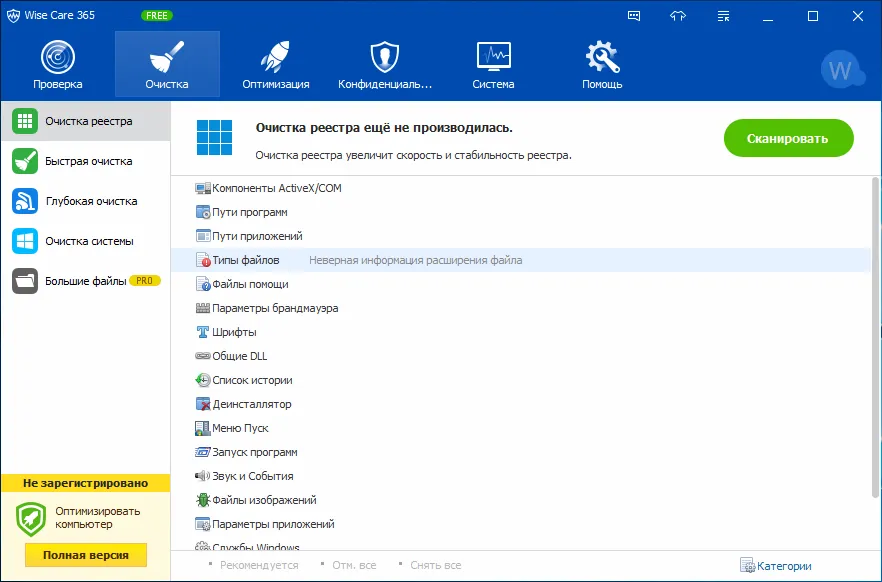Click the Полная версия button

click(86, 555)
